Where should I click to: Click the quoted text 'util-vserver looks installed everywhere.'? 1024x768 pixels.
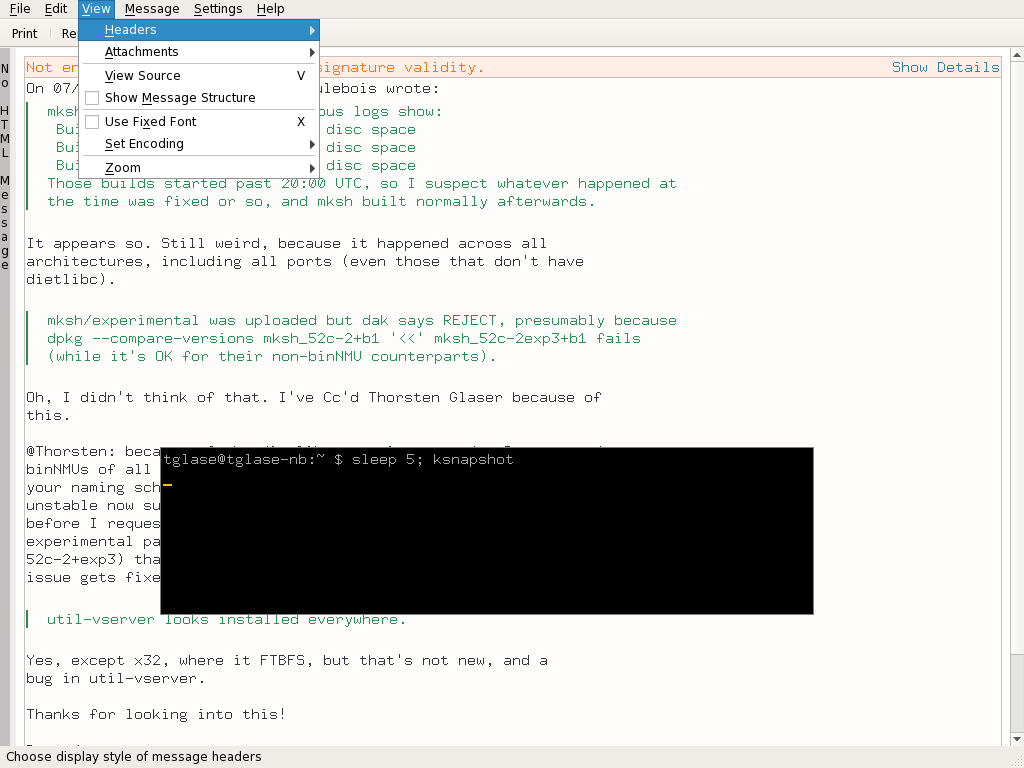pyautogui.click(x=226, y=620)
